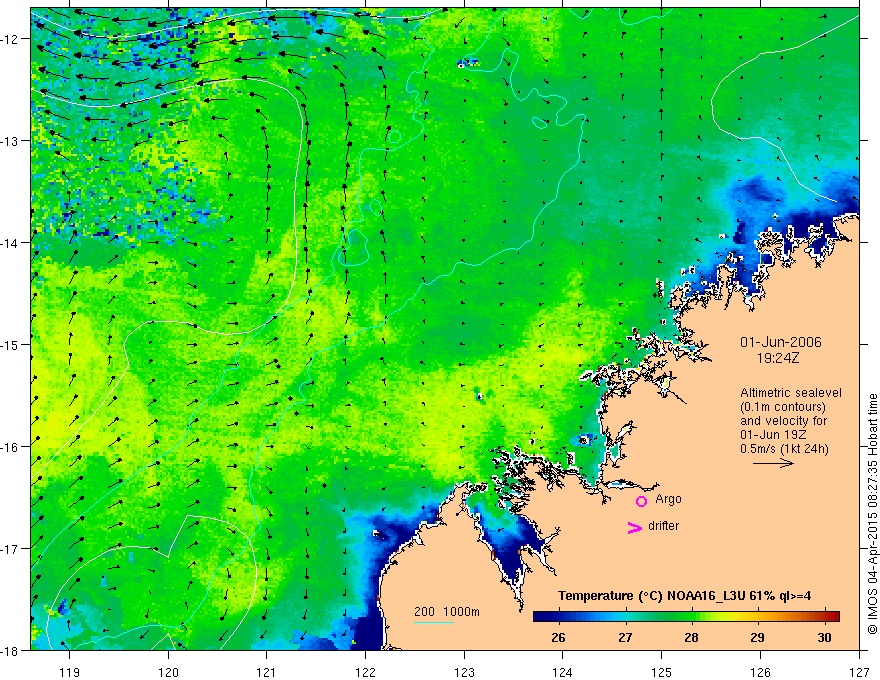This screenshot has width=880, height=680.
Task: Click the "and velocity for" caption line
Action: [783, 421]
